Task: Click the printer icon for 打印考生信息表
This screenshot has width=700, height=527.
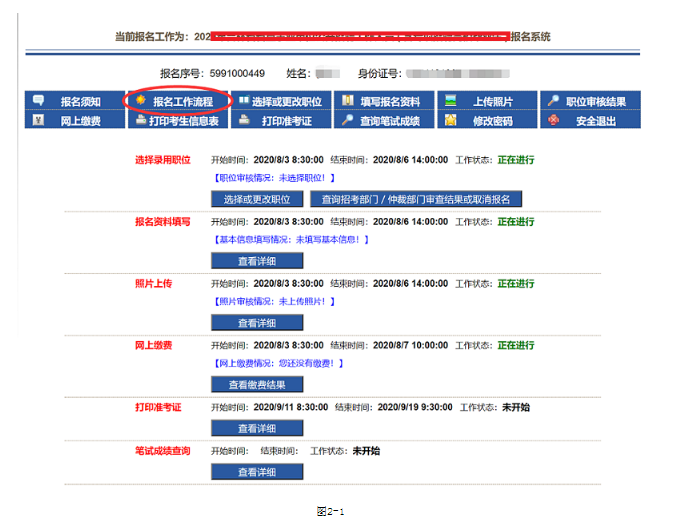Action: (141, 120)
